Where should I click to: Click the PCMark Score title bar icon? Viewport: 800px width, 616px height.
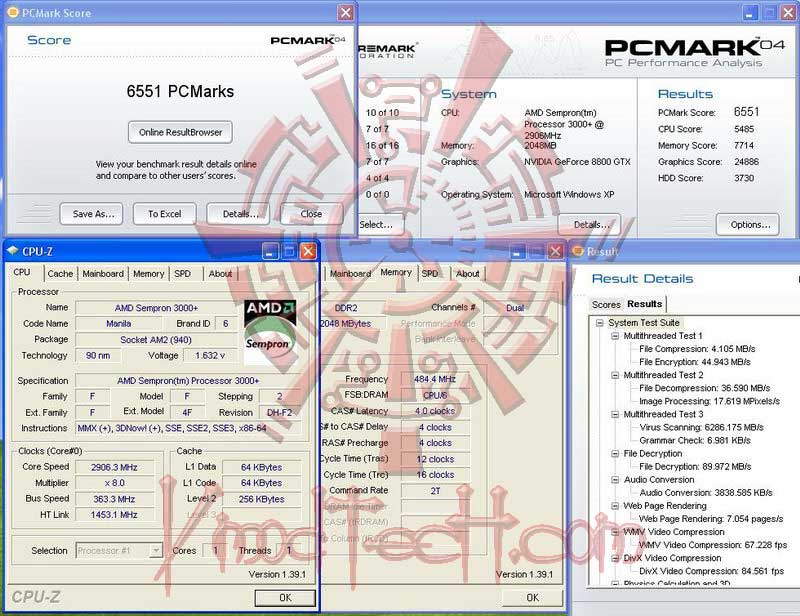click(x=13, y=12)
